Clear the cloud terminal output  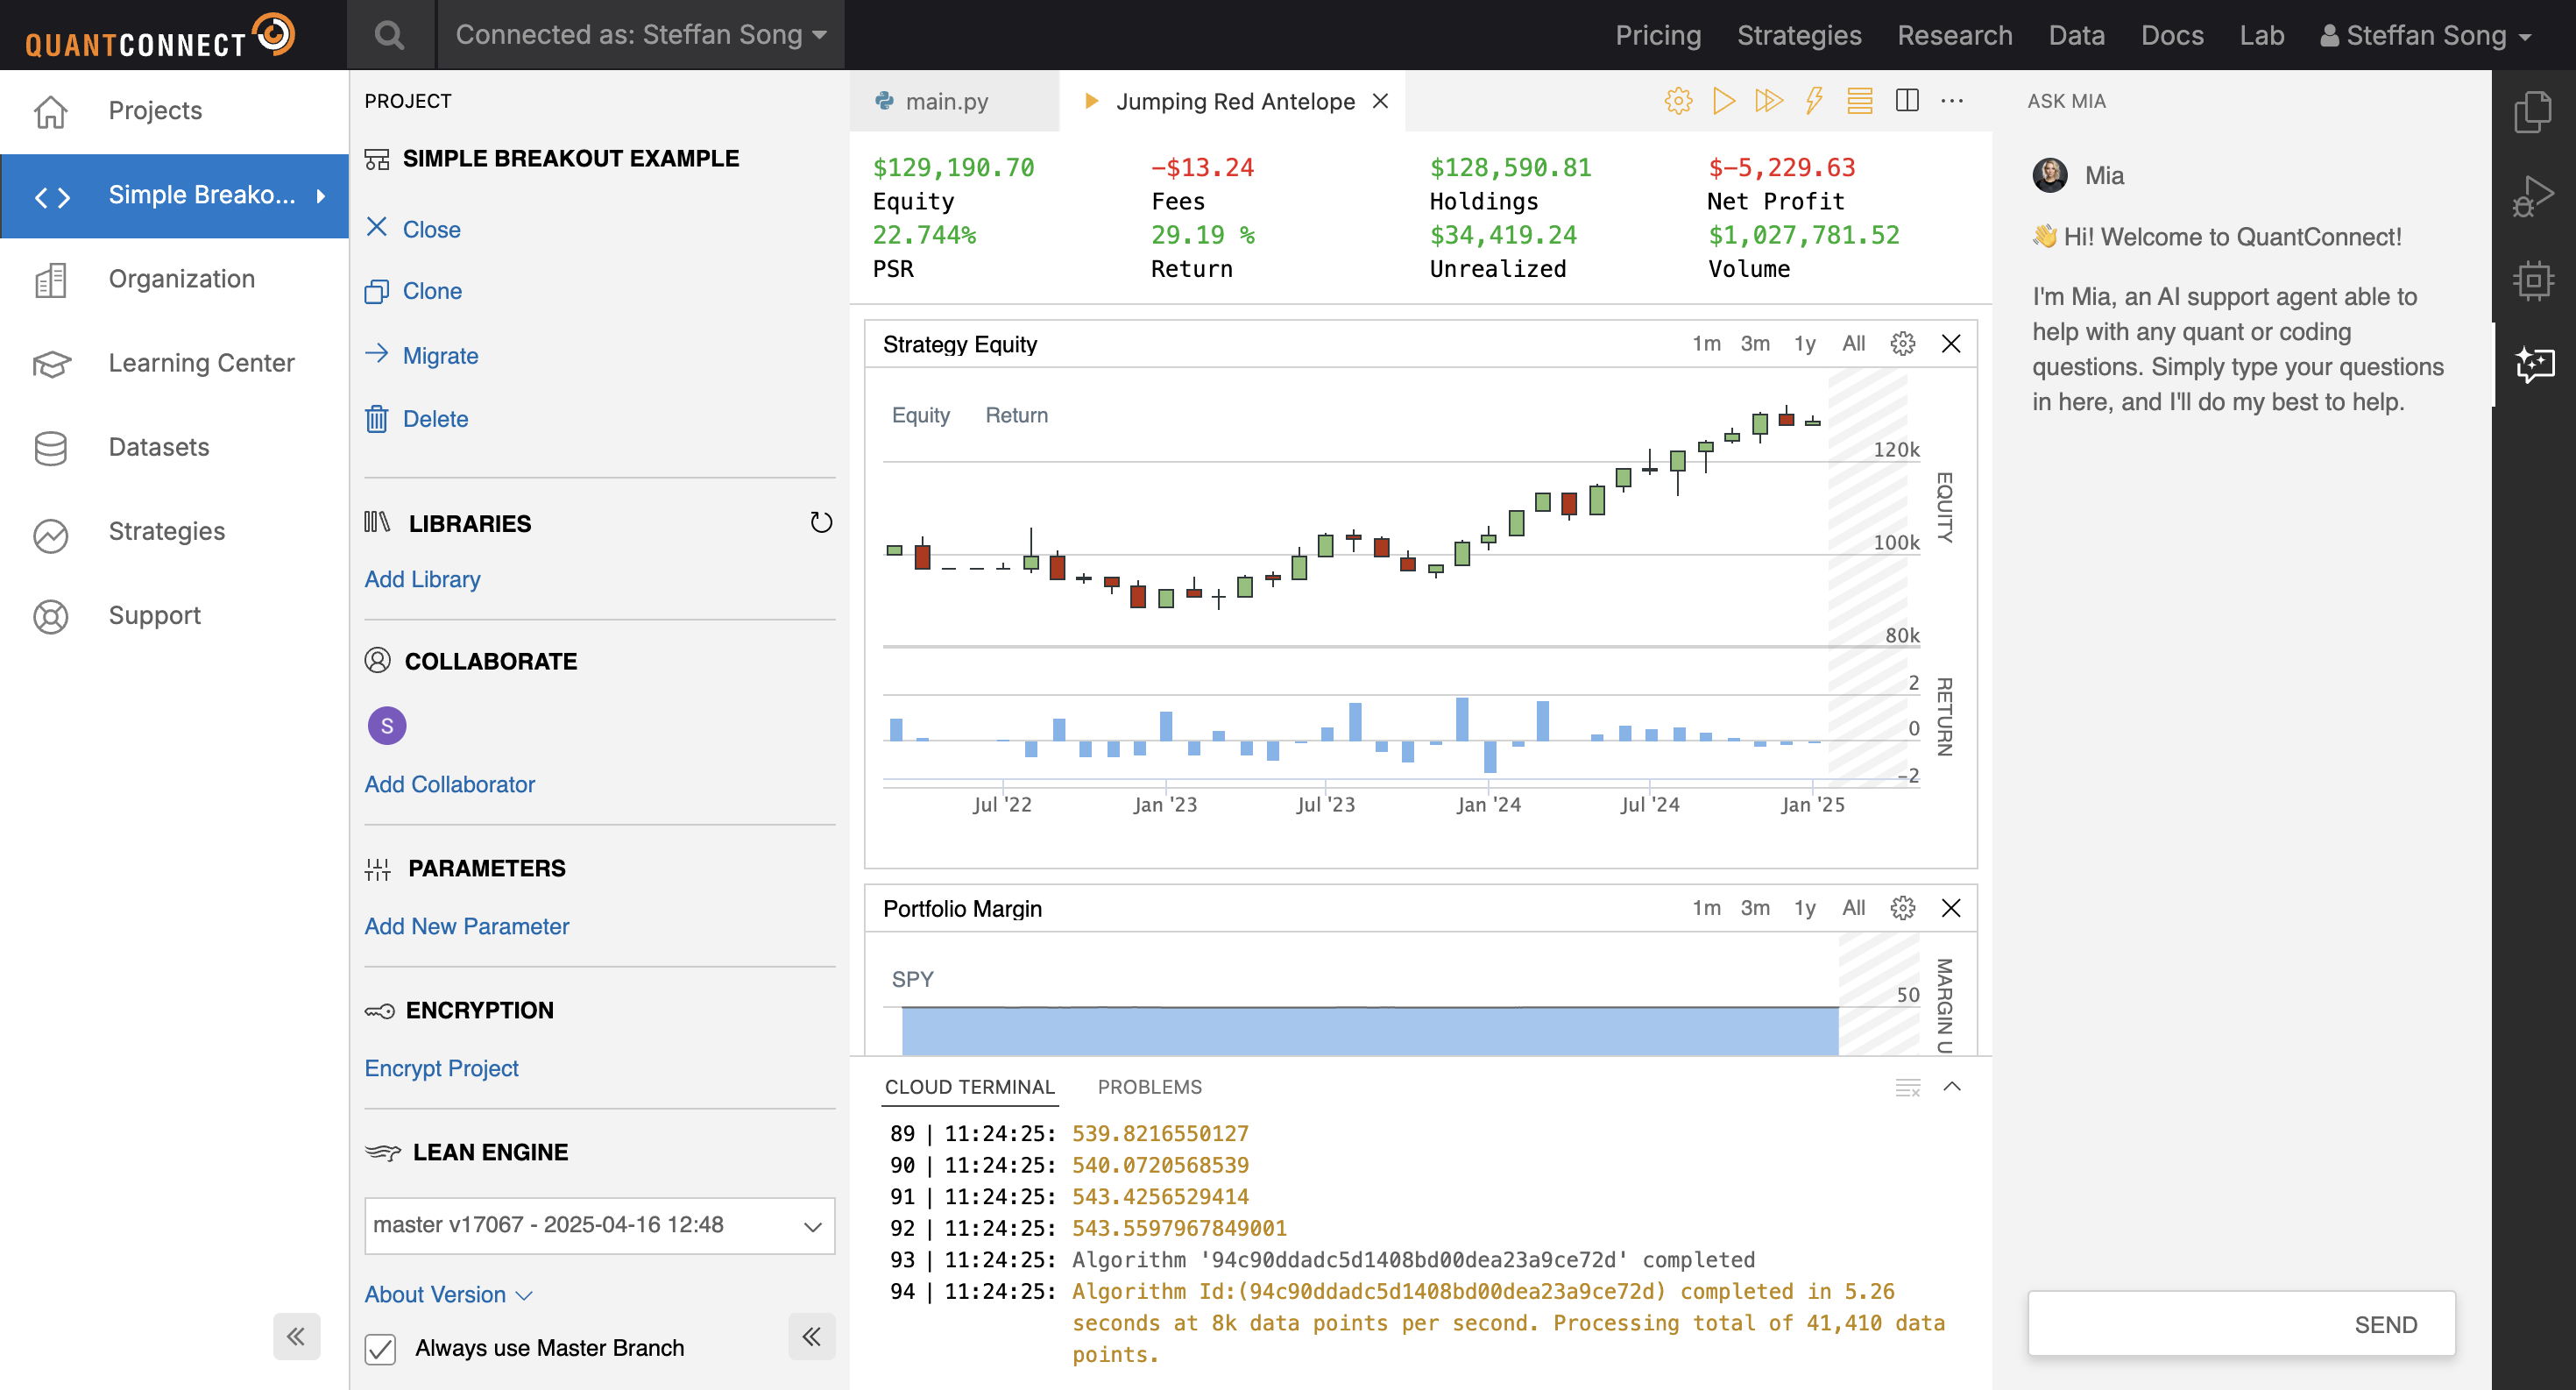click(1908, 1087)
